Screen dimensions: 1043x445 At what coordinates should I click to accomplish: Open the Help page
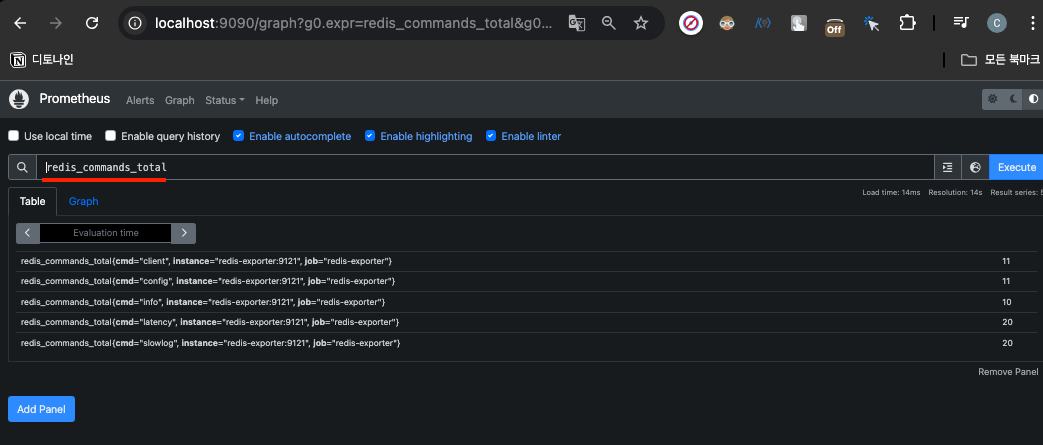click(x=267, y=100)
